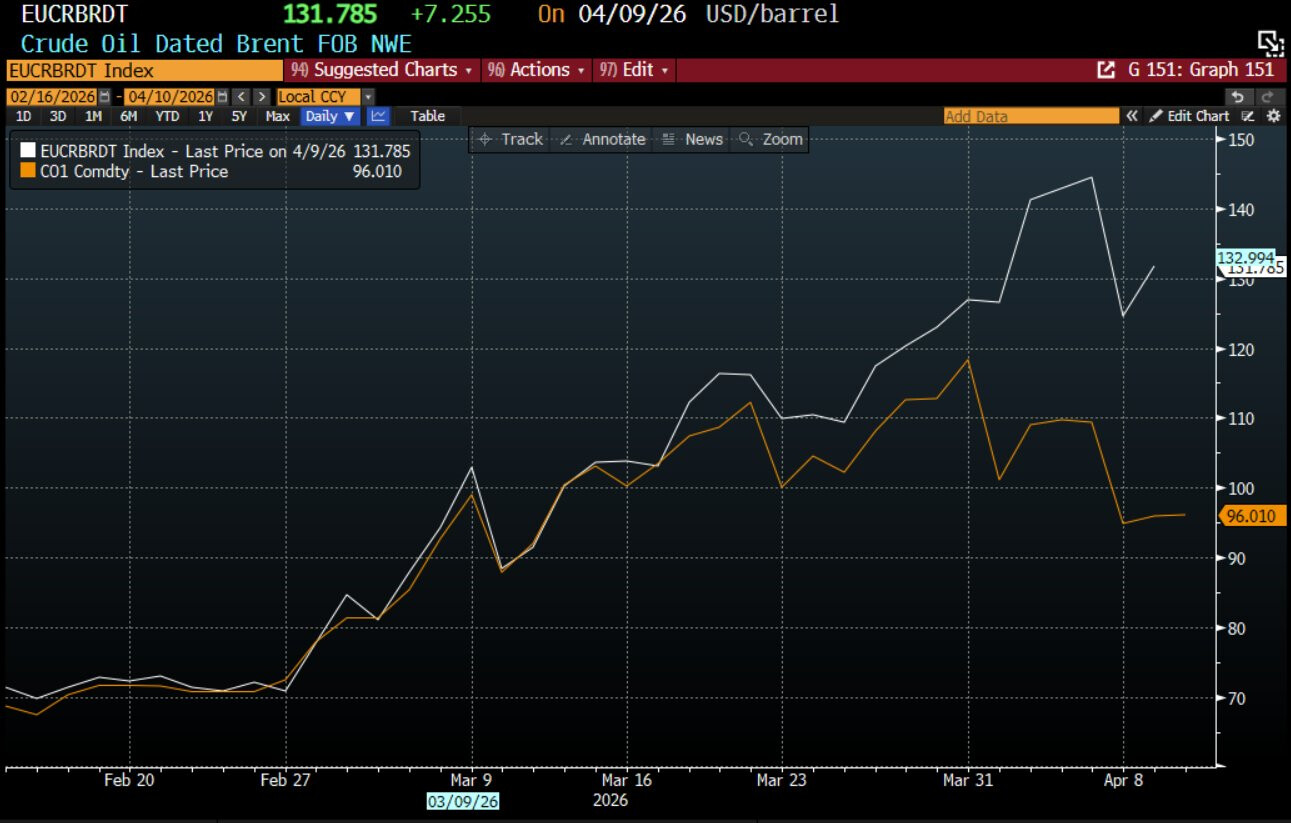
Task: Click the orange CO1 Comdty legend swatch
Action: point(27,172)
